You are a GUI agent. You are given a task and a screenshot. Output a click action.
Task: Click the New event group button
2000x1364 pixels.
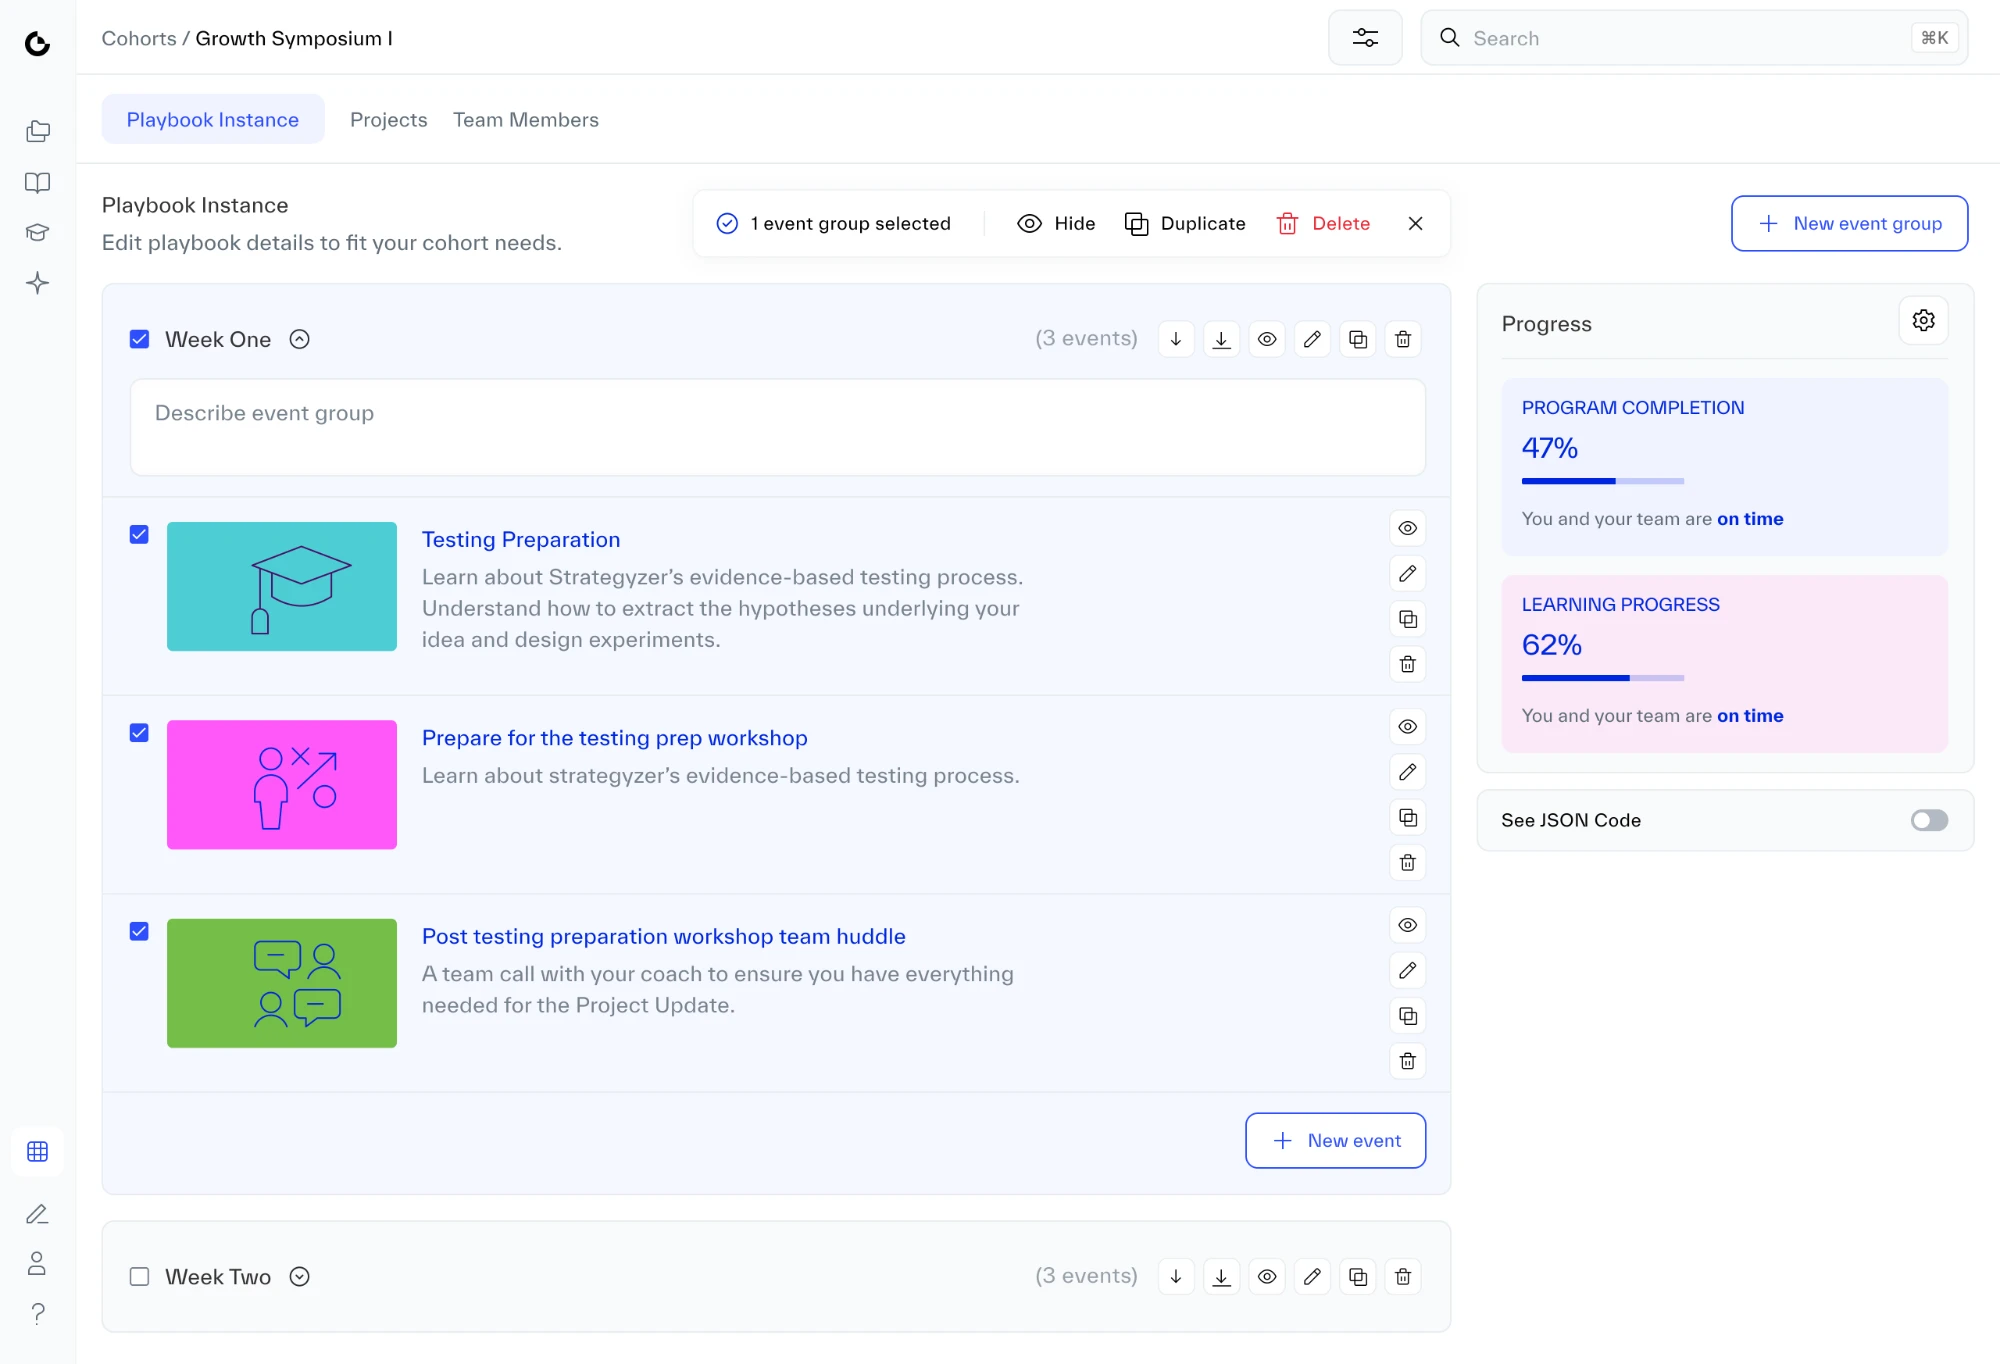(1849, 223)
